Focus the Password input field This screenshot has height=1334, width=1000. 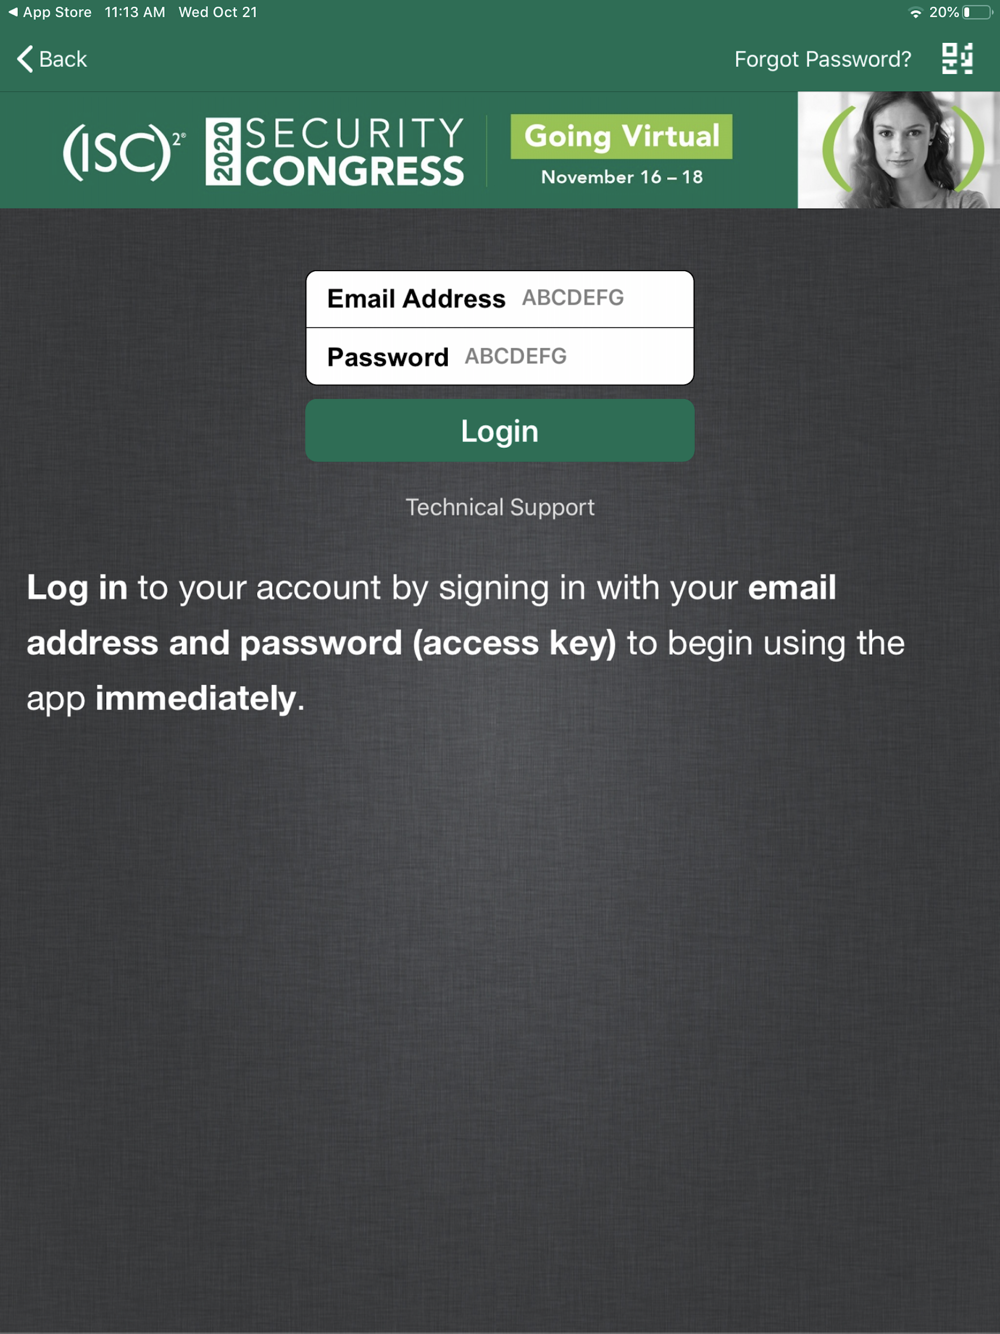[500, 357]
